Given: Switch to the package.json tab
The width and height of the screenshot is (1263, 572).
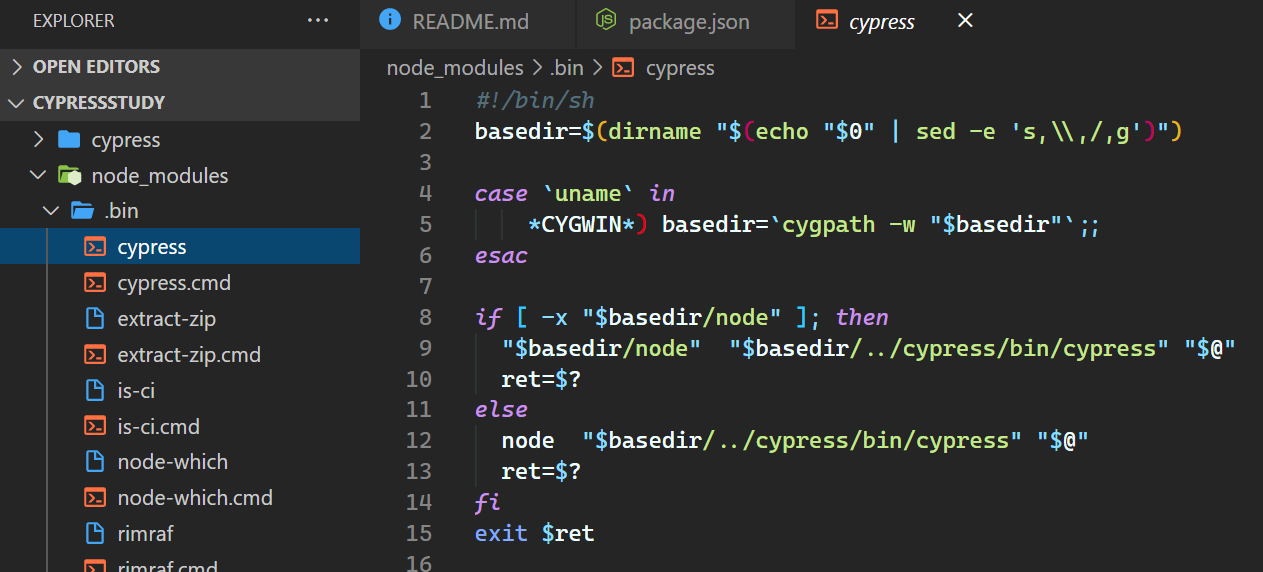Looking at the screenshot, I should pyautogui.click(x=689, y=21).
